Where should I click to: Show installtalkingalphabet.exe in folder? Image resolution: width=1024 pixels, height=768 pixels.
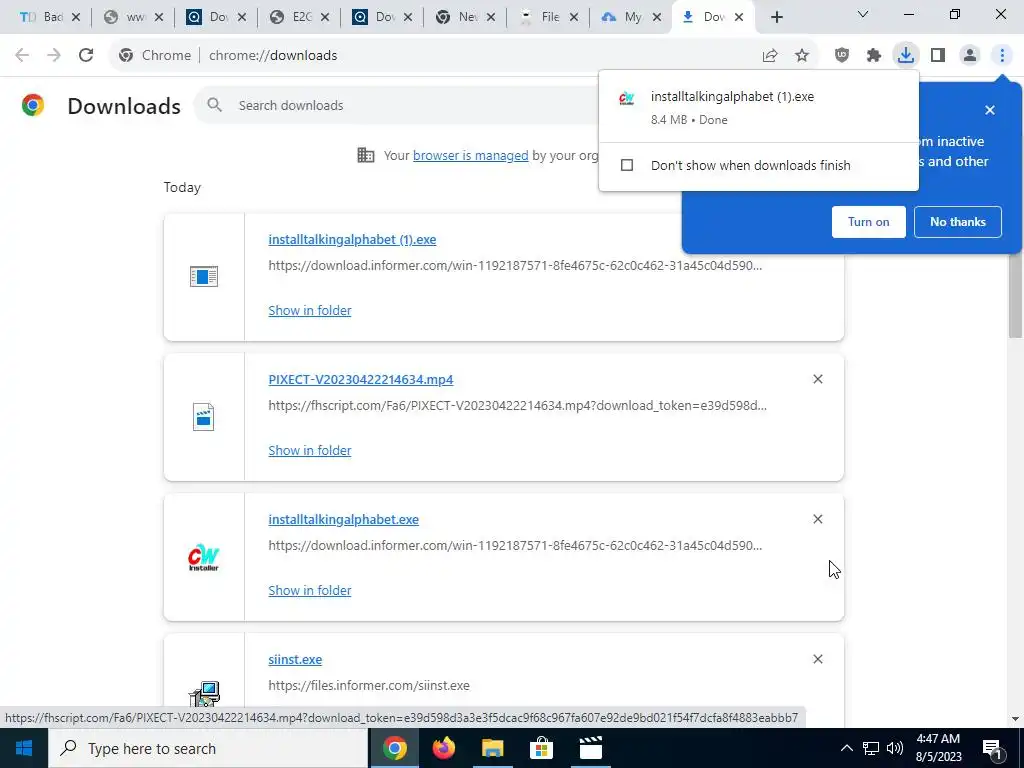[310, 590]
